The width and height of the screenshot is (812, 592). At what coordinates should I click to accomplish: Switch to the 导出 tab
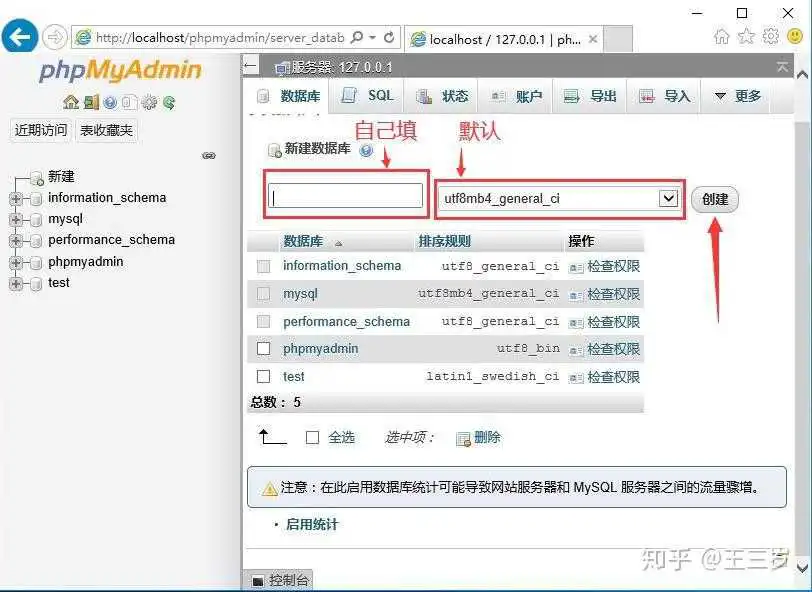[x=590, y=96]
